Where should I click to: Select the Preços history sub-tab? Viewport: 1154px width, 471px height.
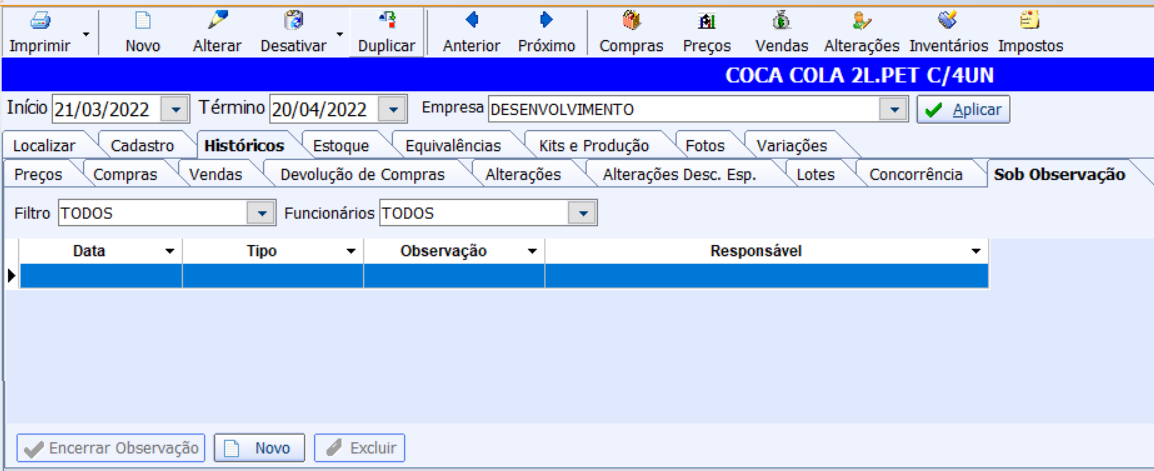click(x=38, y=174)
